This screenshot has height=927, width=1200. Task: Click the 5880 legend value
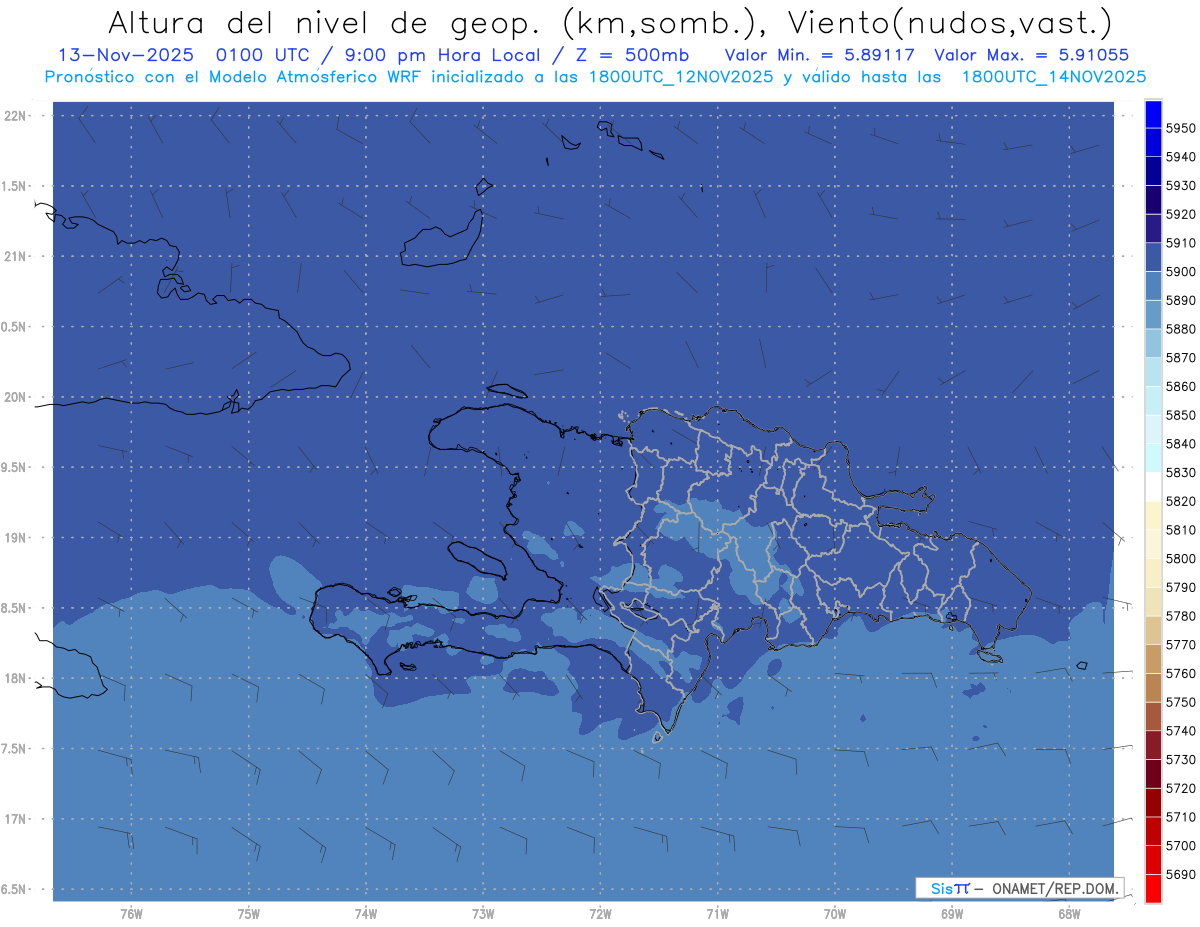pos(1181,329)
